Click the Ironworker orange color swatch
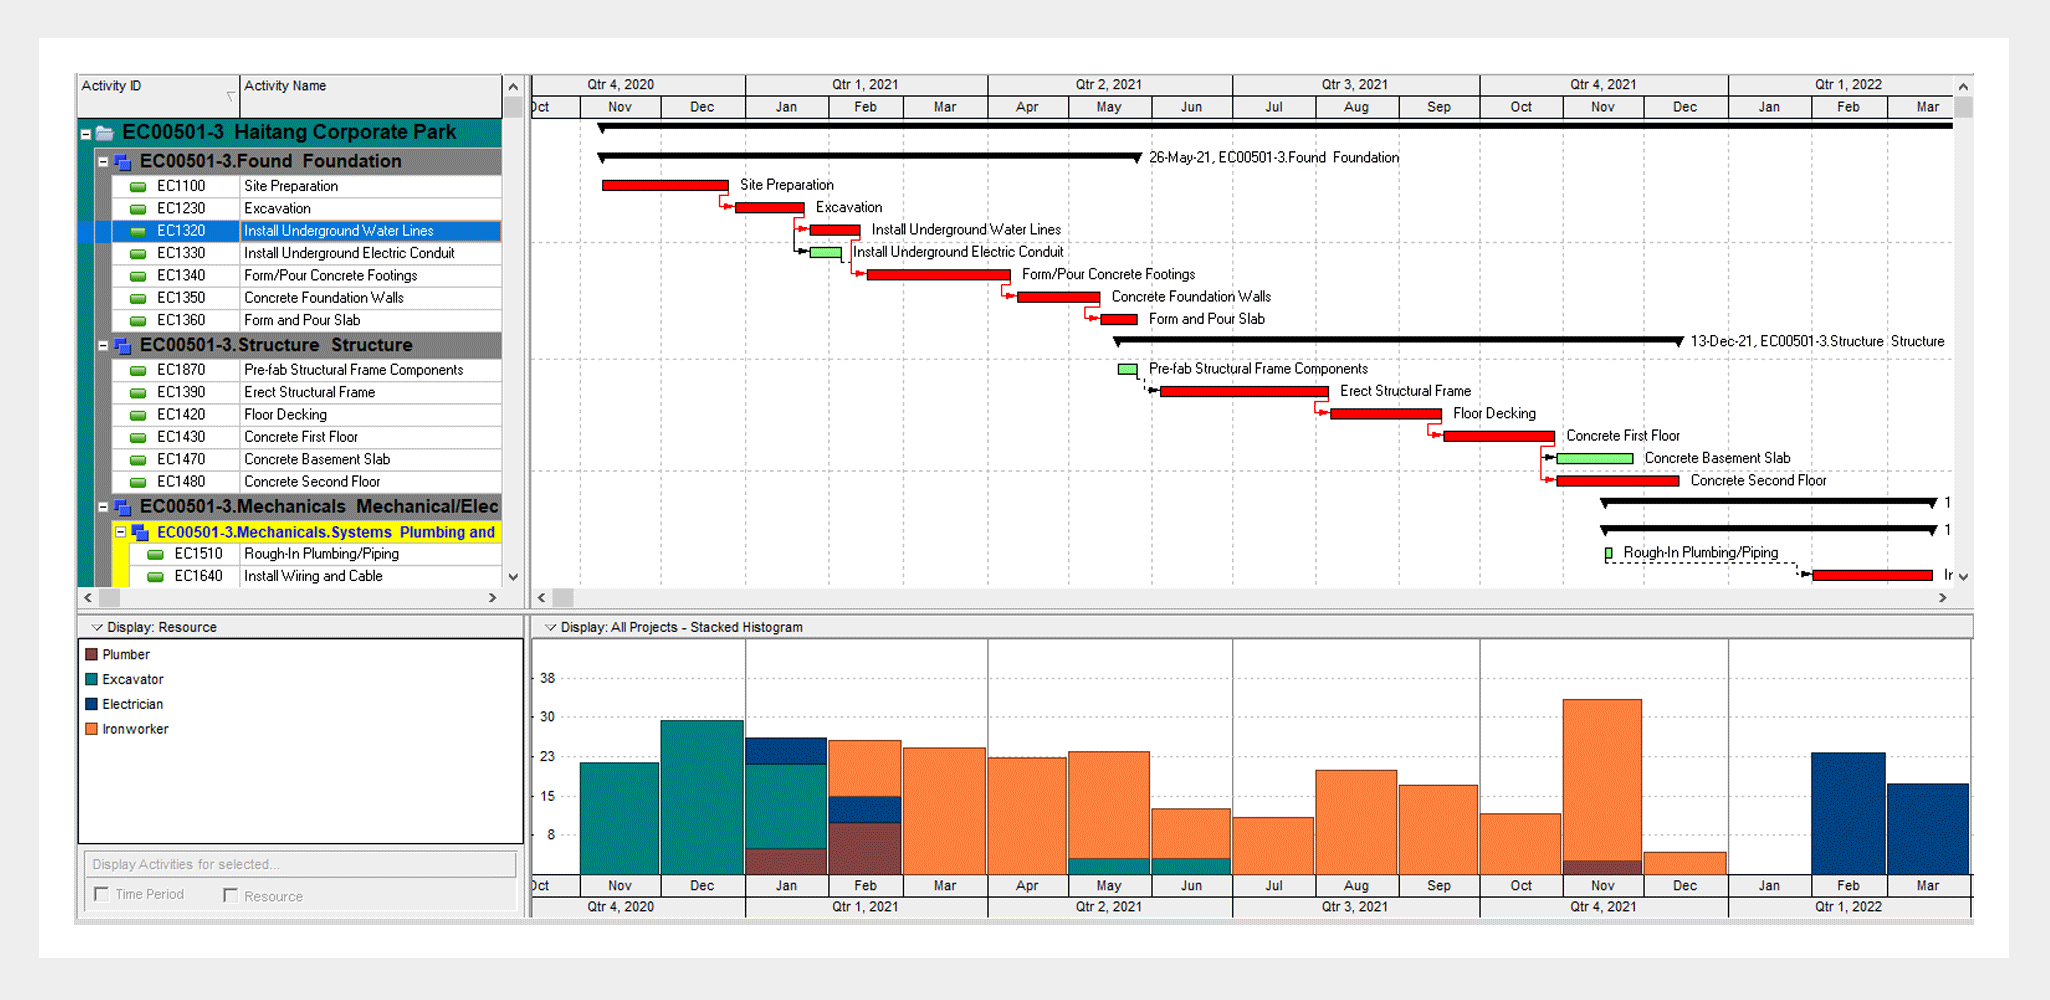This screenshot has width=2050, height=1000. pyautogui.click(x=92, y=729)
